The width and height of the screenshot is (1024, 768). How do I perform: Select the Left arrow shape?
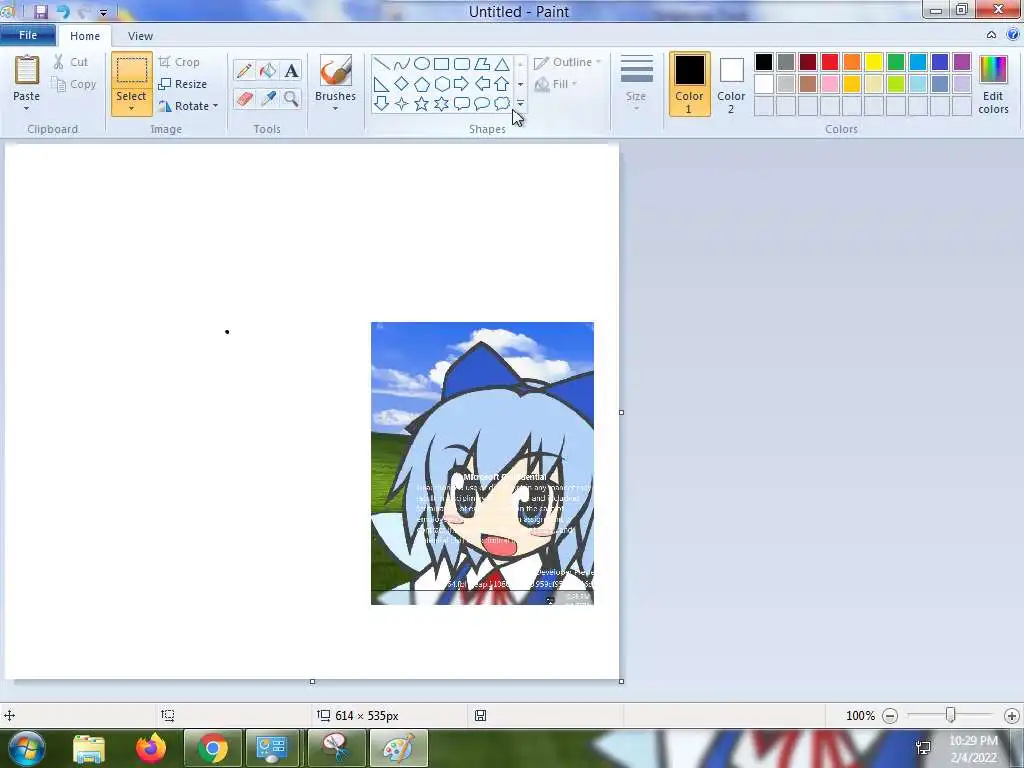[x=482, y=84]
